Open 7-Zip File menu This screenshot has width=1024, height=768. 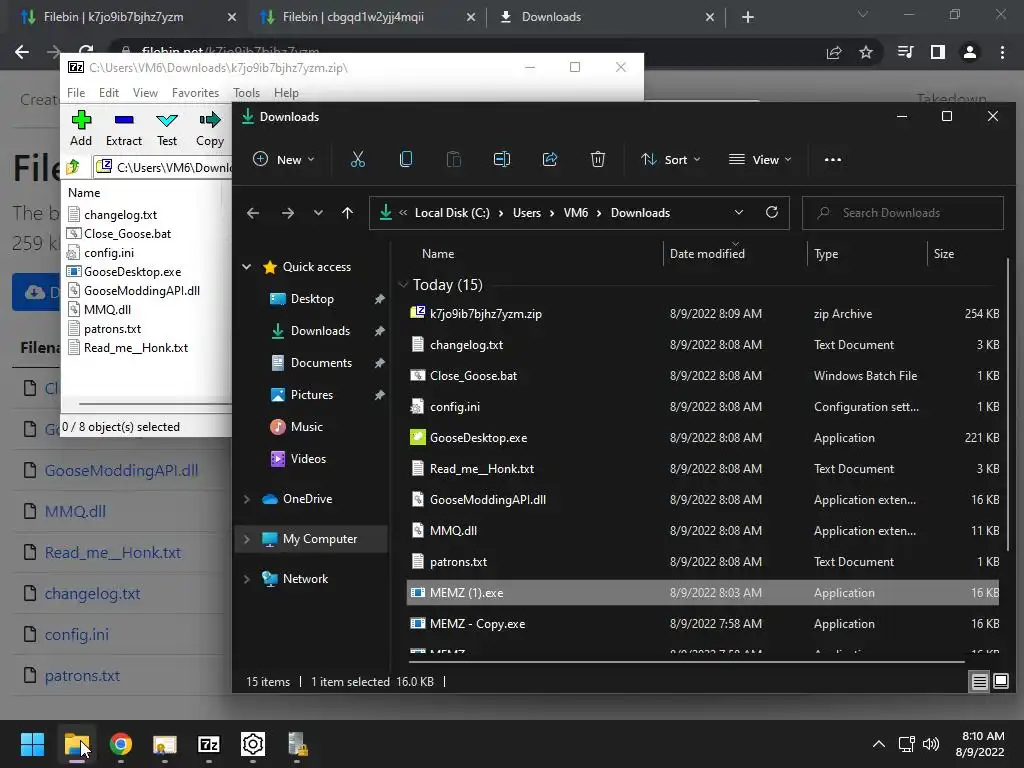click(76, 93)
